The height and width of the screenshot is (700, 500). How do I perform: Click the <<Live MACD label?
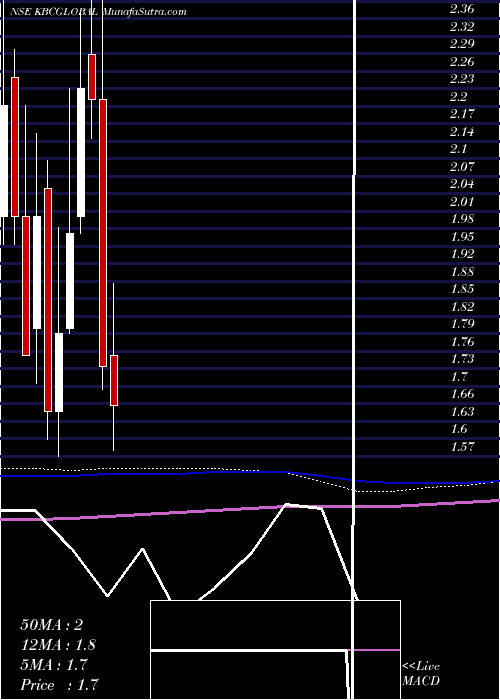421,674
